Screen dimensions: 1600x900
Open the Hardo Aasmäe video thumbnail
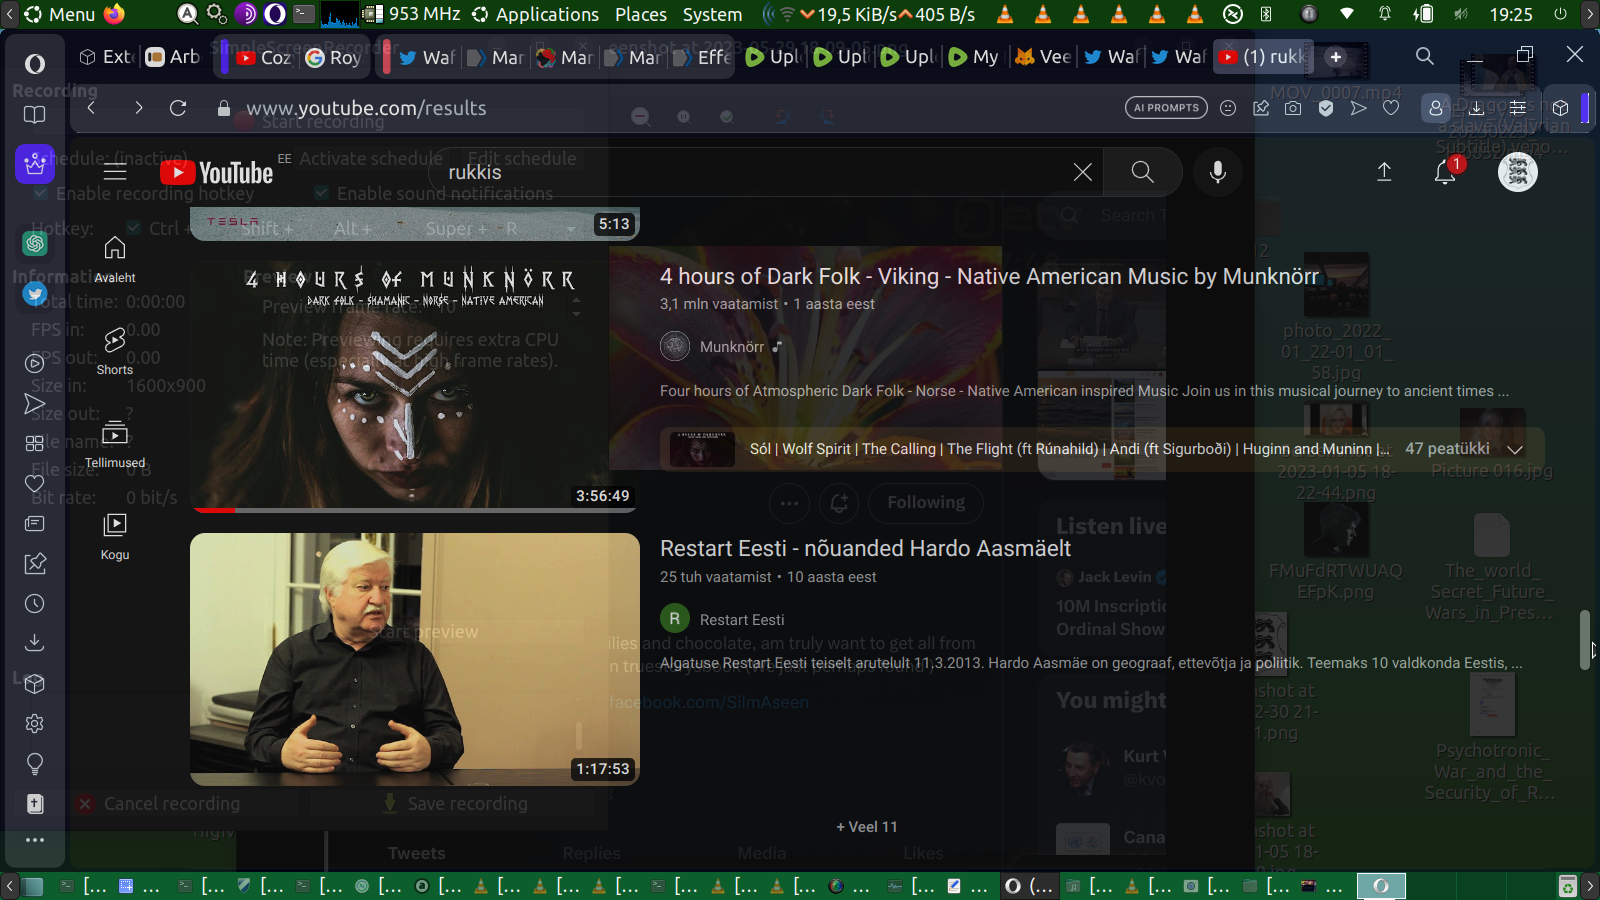click(x=415, y=659)
